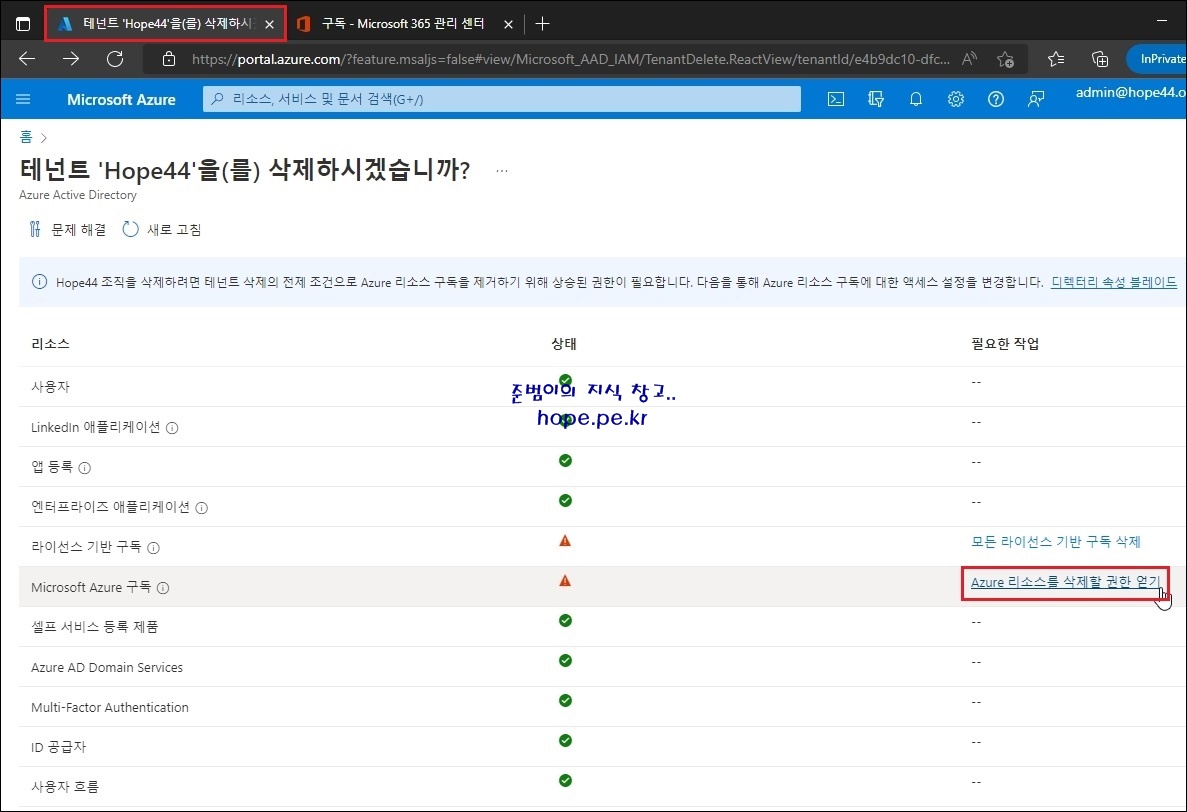Close the Microsoft 365 관리 센터 tab
This screenshot has width=1187, height=812.
[x=508, y=24]
